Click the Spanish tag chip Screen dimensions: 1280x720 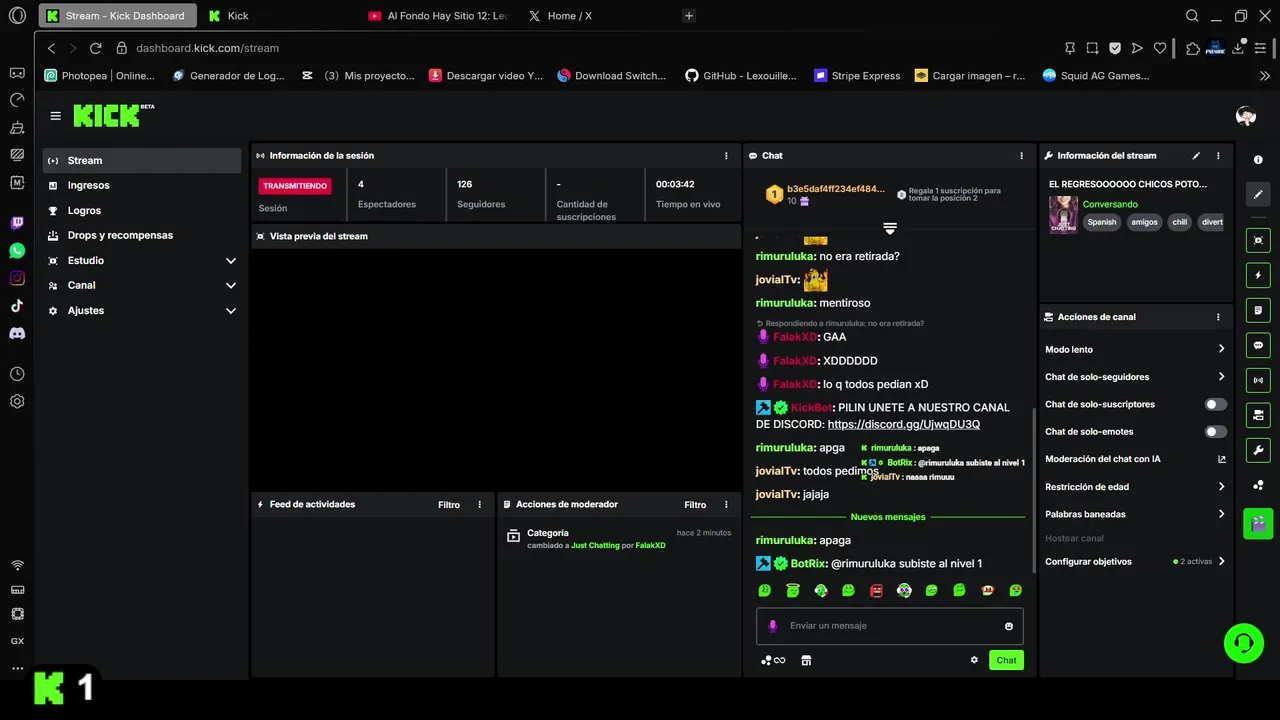pos(1102,222)
